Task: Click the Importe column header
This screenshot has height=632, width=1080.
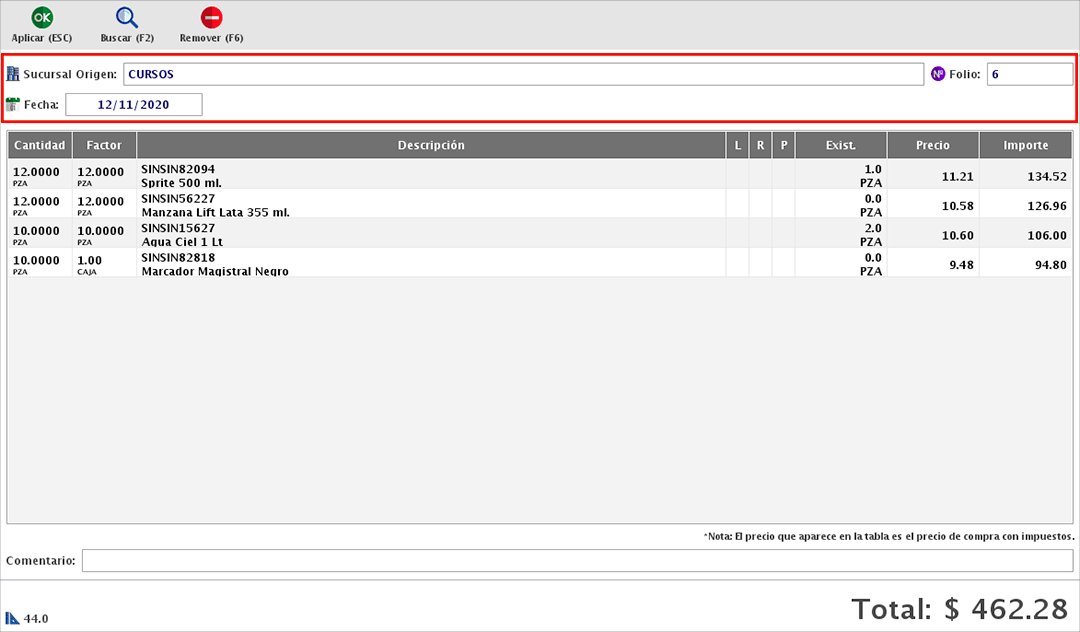Action: (x=1025, y=145)
